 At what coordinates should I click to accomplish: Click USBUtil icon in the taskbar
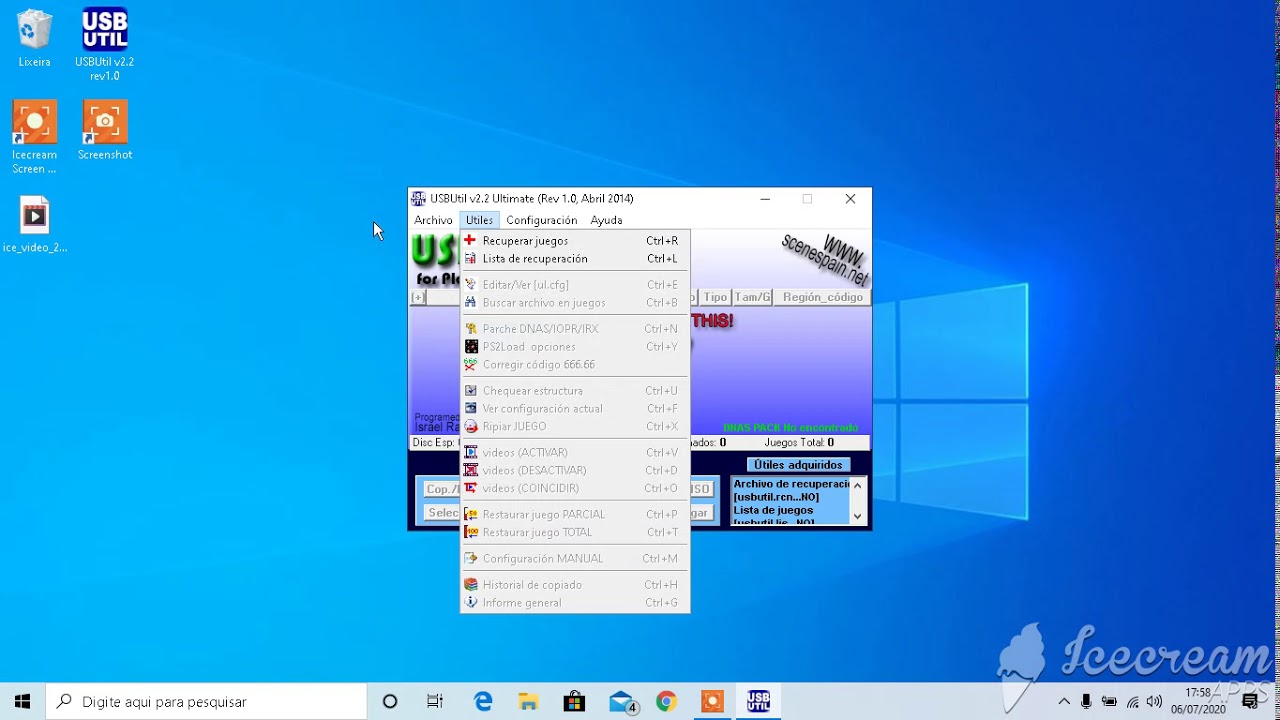[758, 702]
